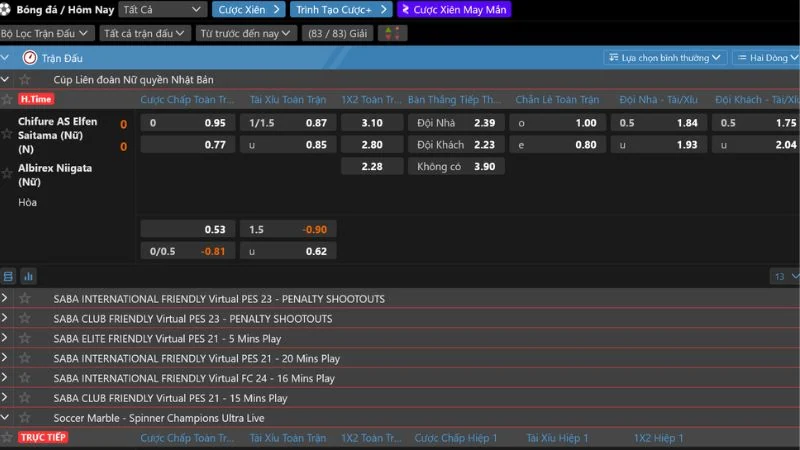Expand SABA INTERNATIONAL FRIENDLY FC 24 16 Mins

tap(5, 378)
